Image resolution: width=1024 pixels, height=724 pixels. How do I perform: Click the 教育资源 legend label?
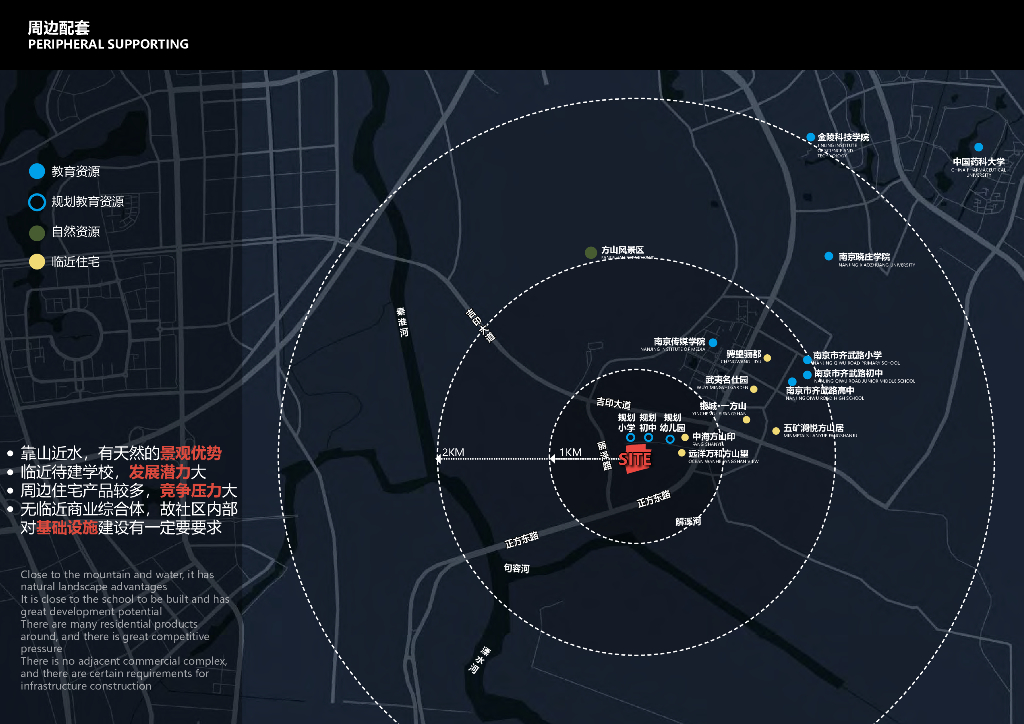pos(76,171)
